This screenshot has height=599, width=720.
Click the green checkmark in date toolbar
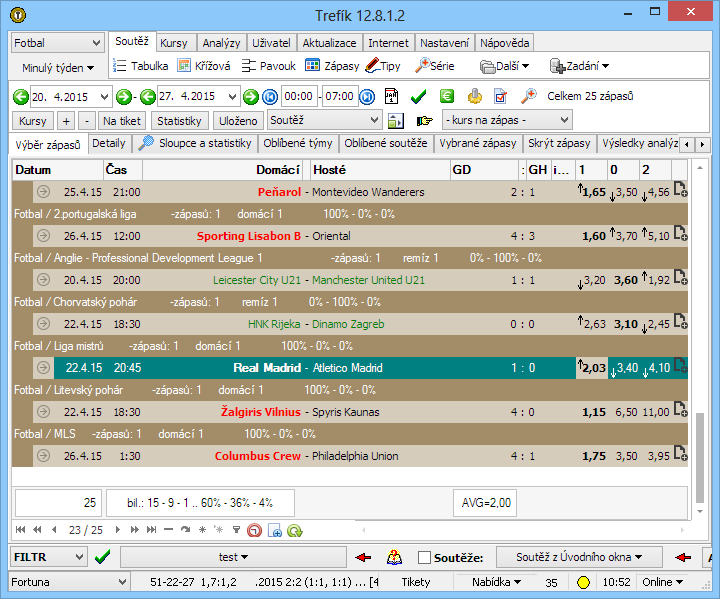[x=418, y=96]
